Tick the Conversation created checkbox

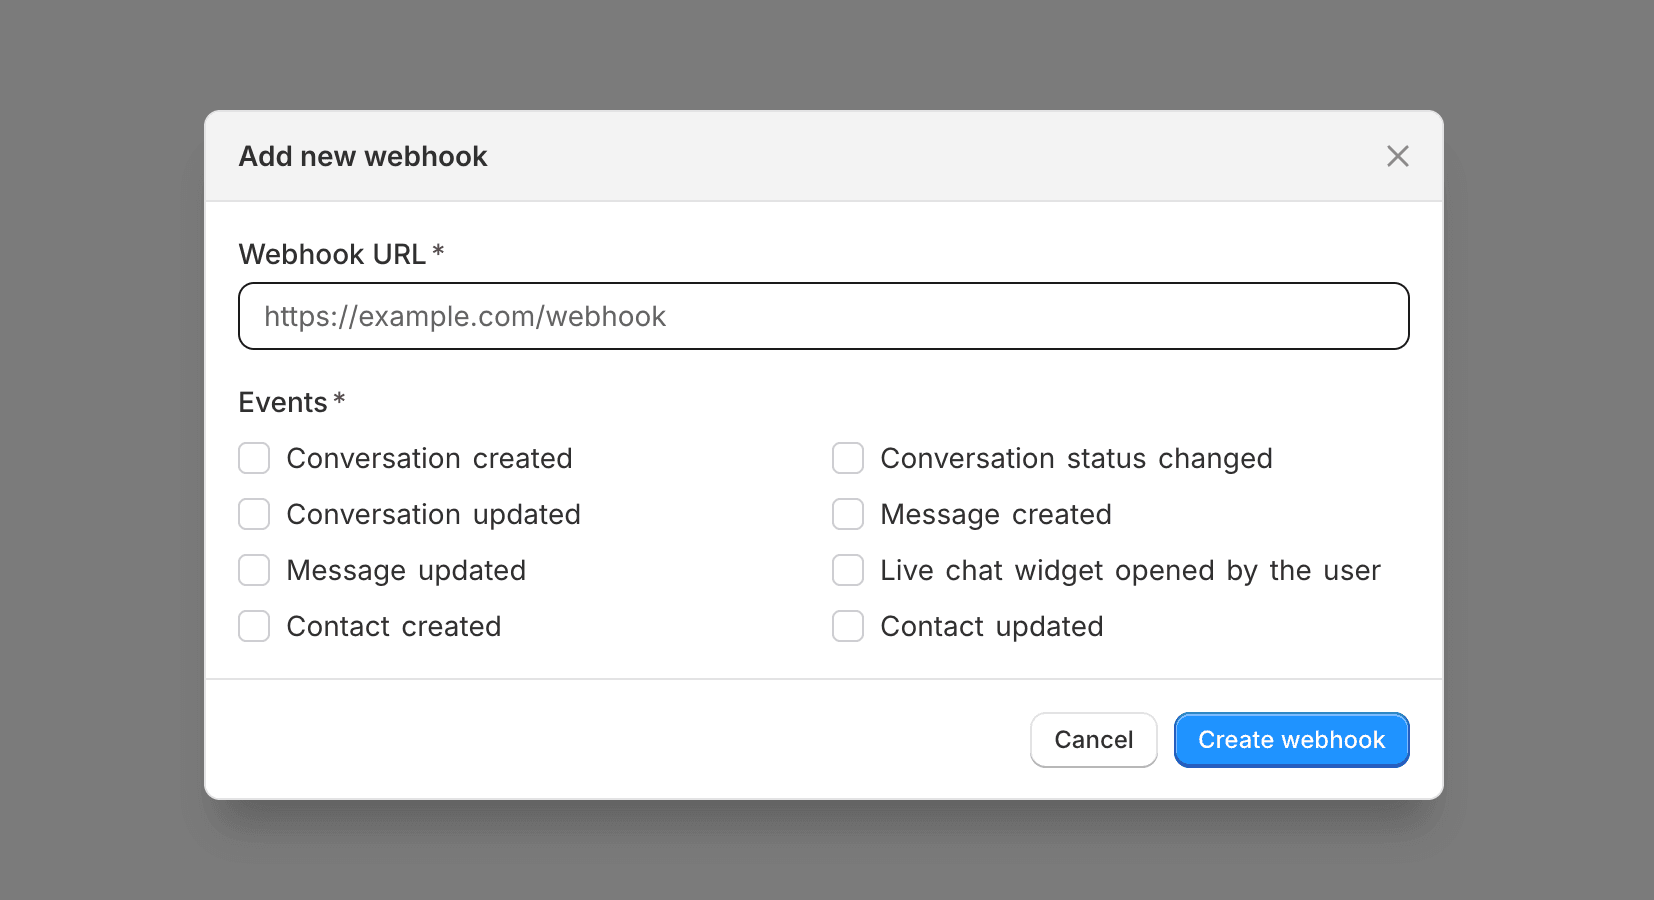(254, 458)
